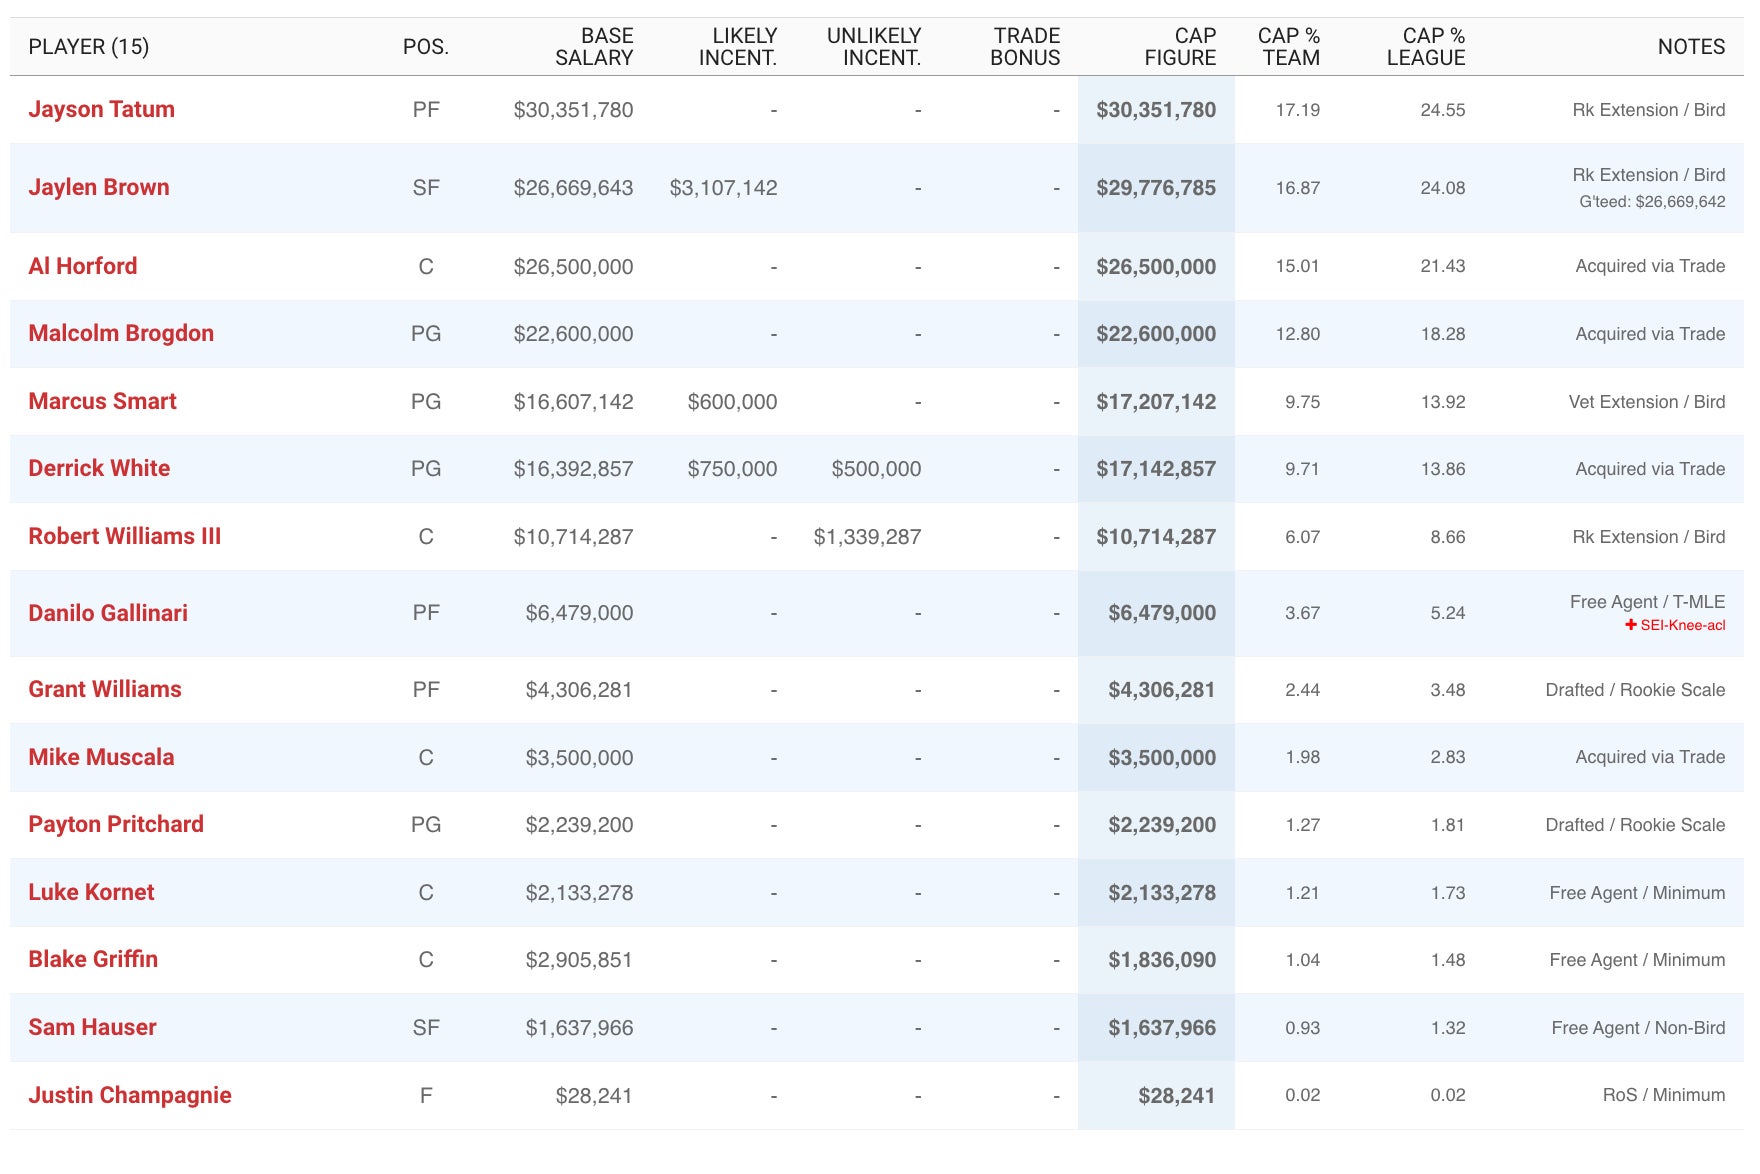This screenshot has height=1174, width=1760.
Task: Open Robert Williams III's page
Action: point(124,537)
